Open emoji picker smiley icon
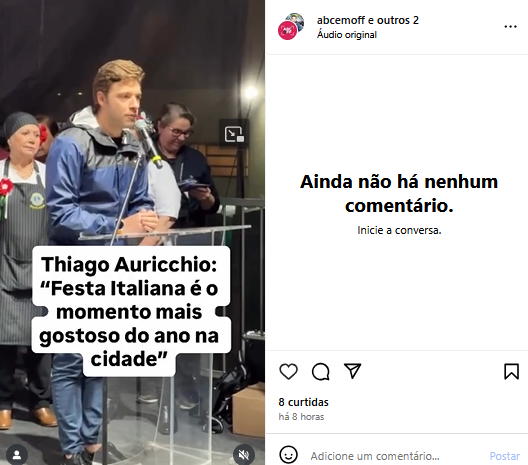The width and height of the screenshot is (528, 465). (289, 455)
